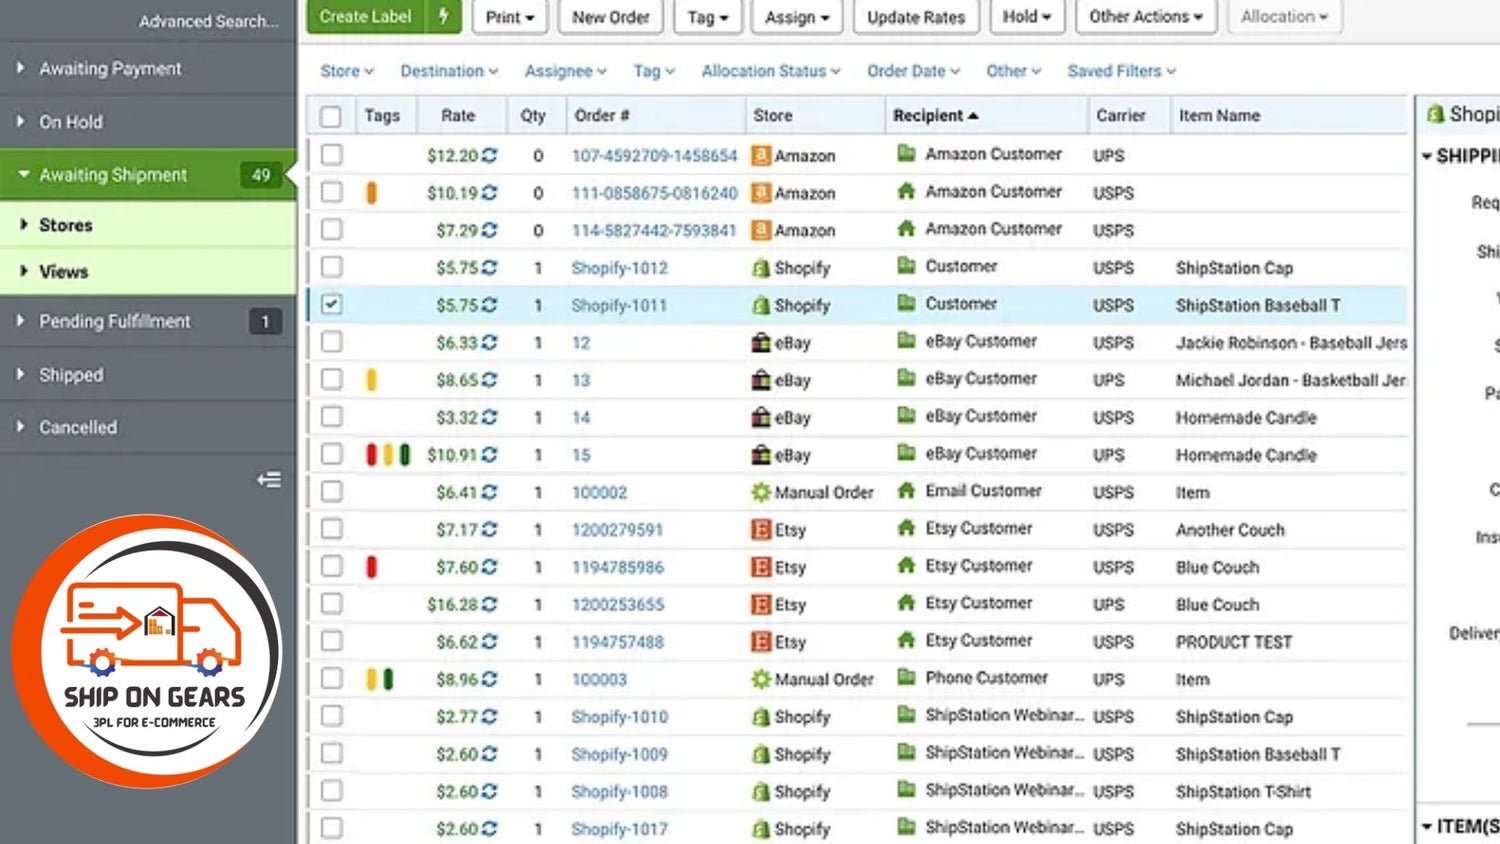Check the box for order Shopify-1017
1500x844 pixels.
332,828
